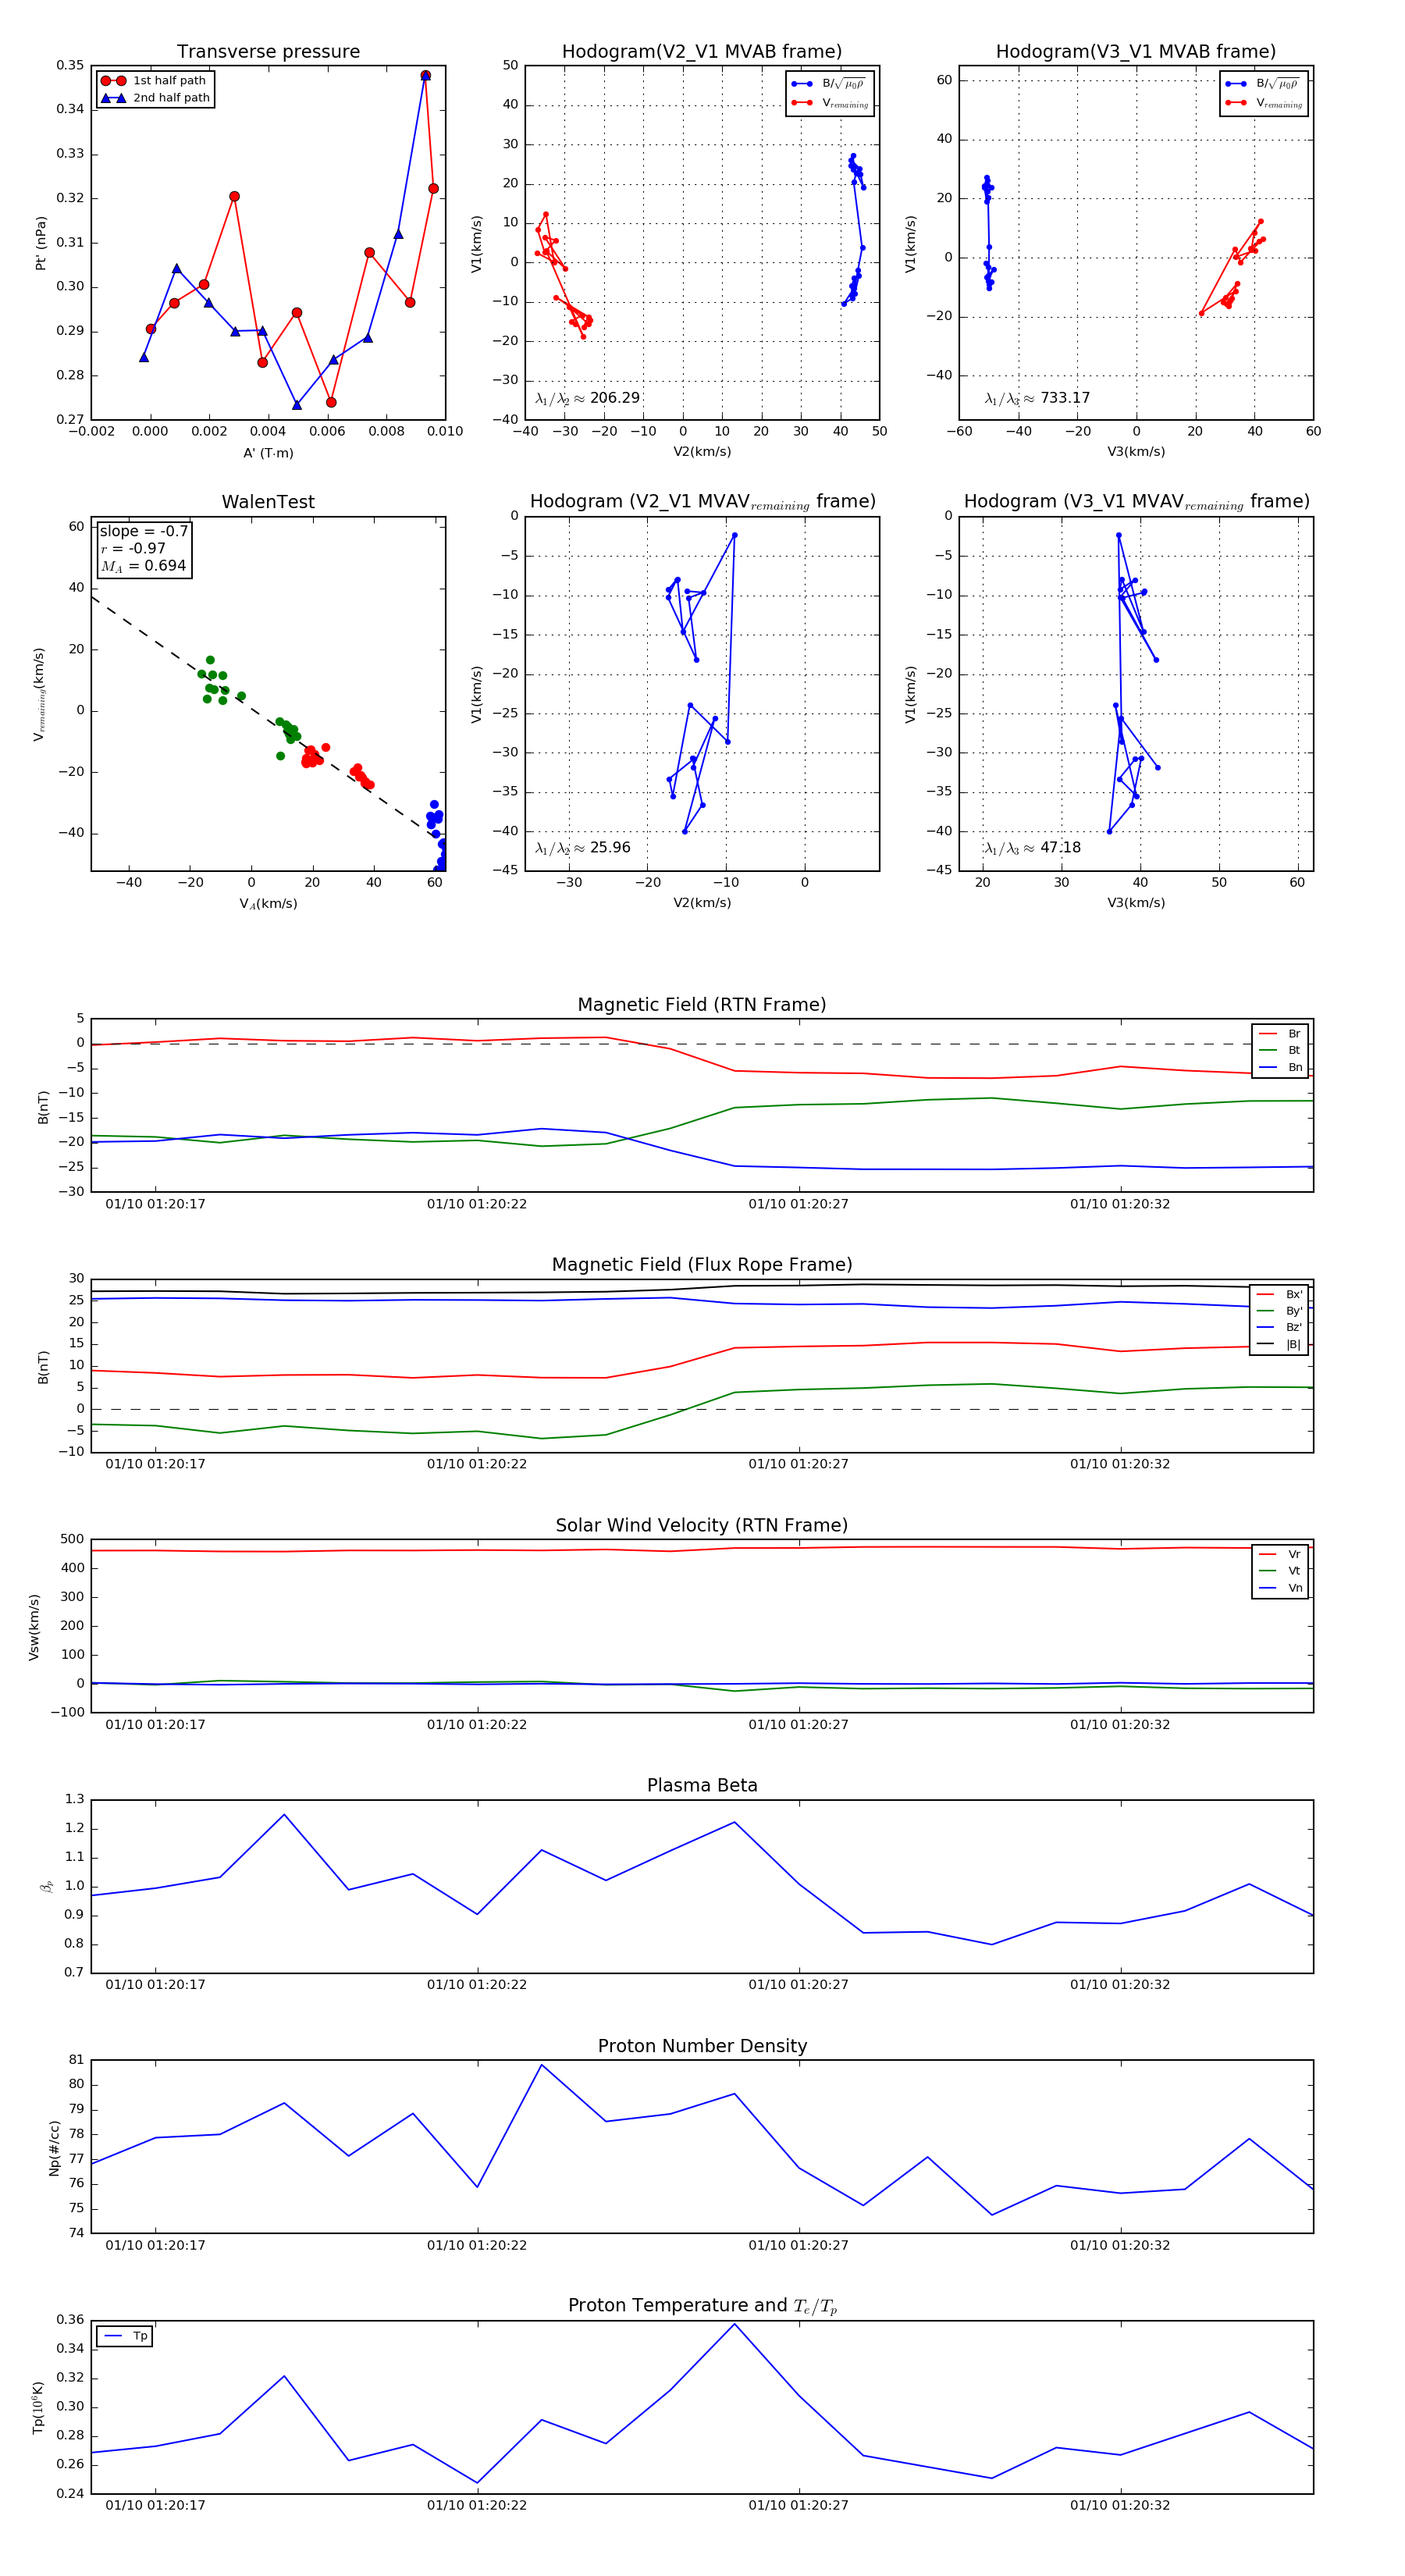Click the 'Plasma Beta' plot title
1405x2576 pixels.
(x=701, y=1786)
